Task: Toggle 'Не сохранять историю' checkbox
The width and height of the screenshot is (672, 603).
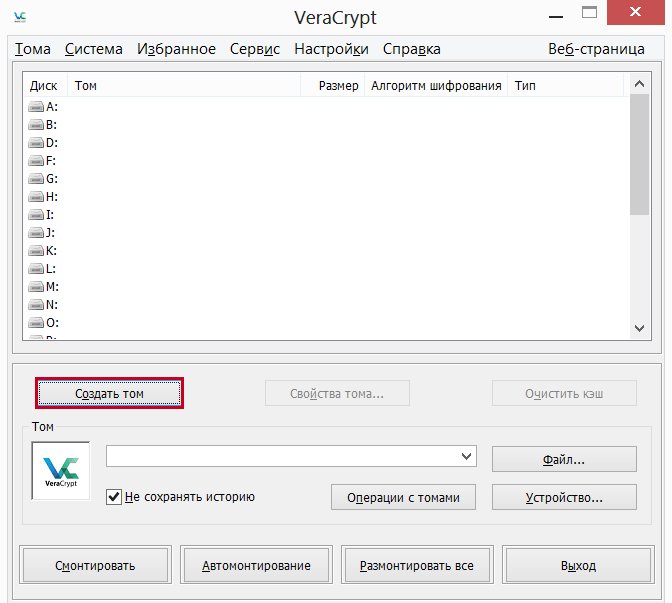Action: coord(114,497)
